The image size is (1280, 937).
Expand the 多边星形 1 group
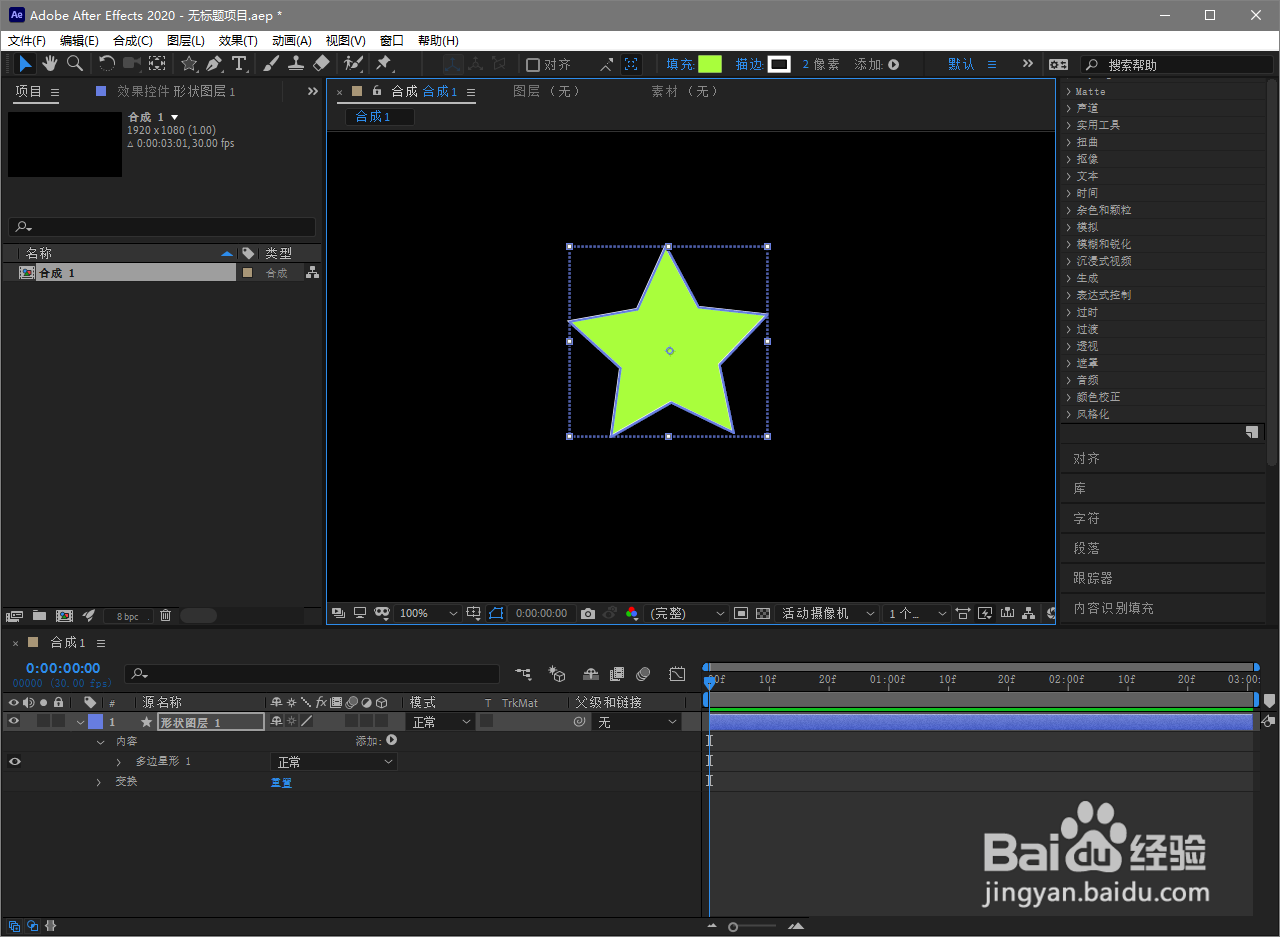point(118,762)
